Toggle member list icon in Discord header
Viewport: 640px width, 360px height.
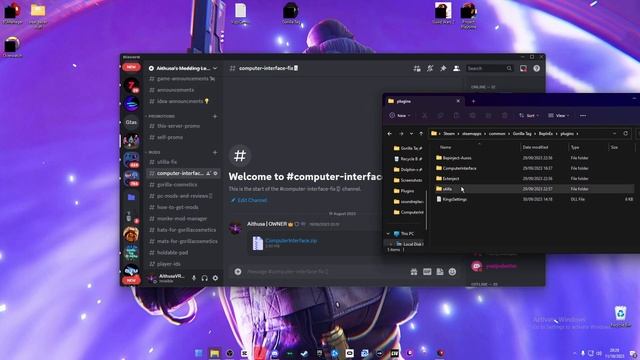(x=456, y=69)
